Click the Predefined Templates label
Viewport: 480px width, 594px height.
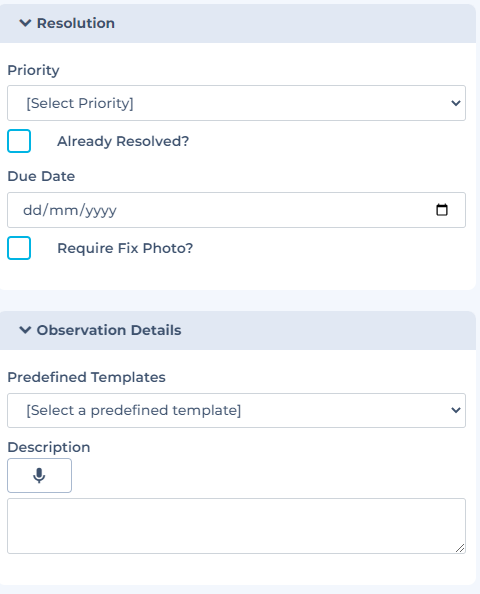(86, 377)
